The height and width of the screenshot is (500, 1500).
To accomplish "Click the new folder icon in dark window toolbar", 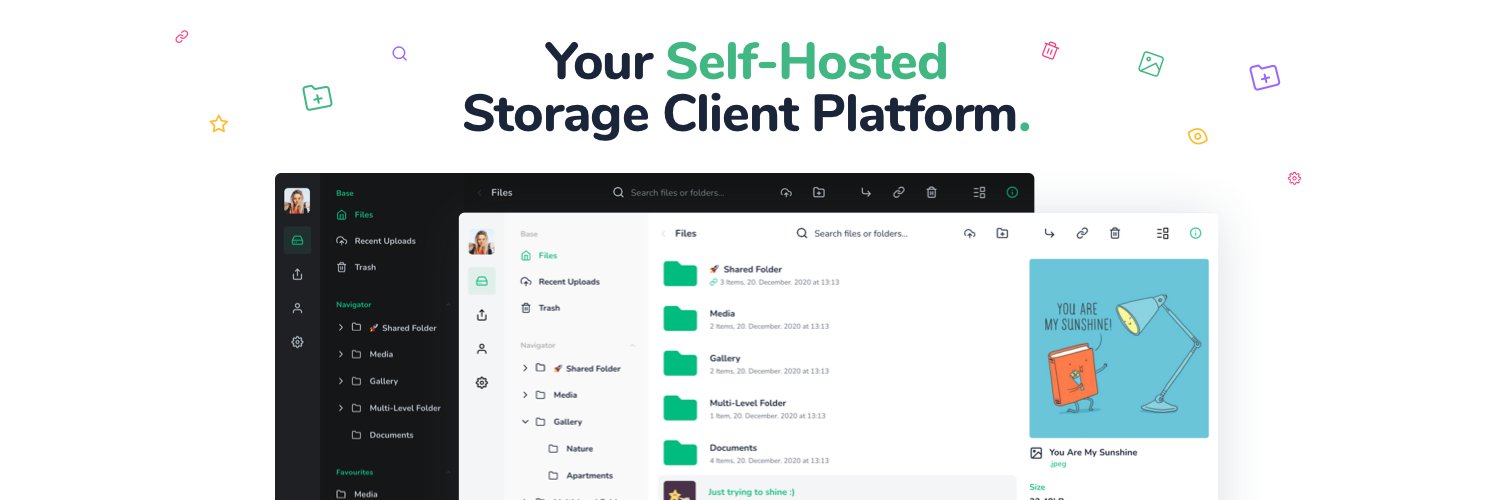I will coord(819,192).
